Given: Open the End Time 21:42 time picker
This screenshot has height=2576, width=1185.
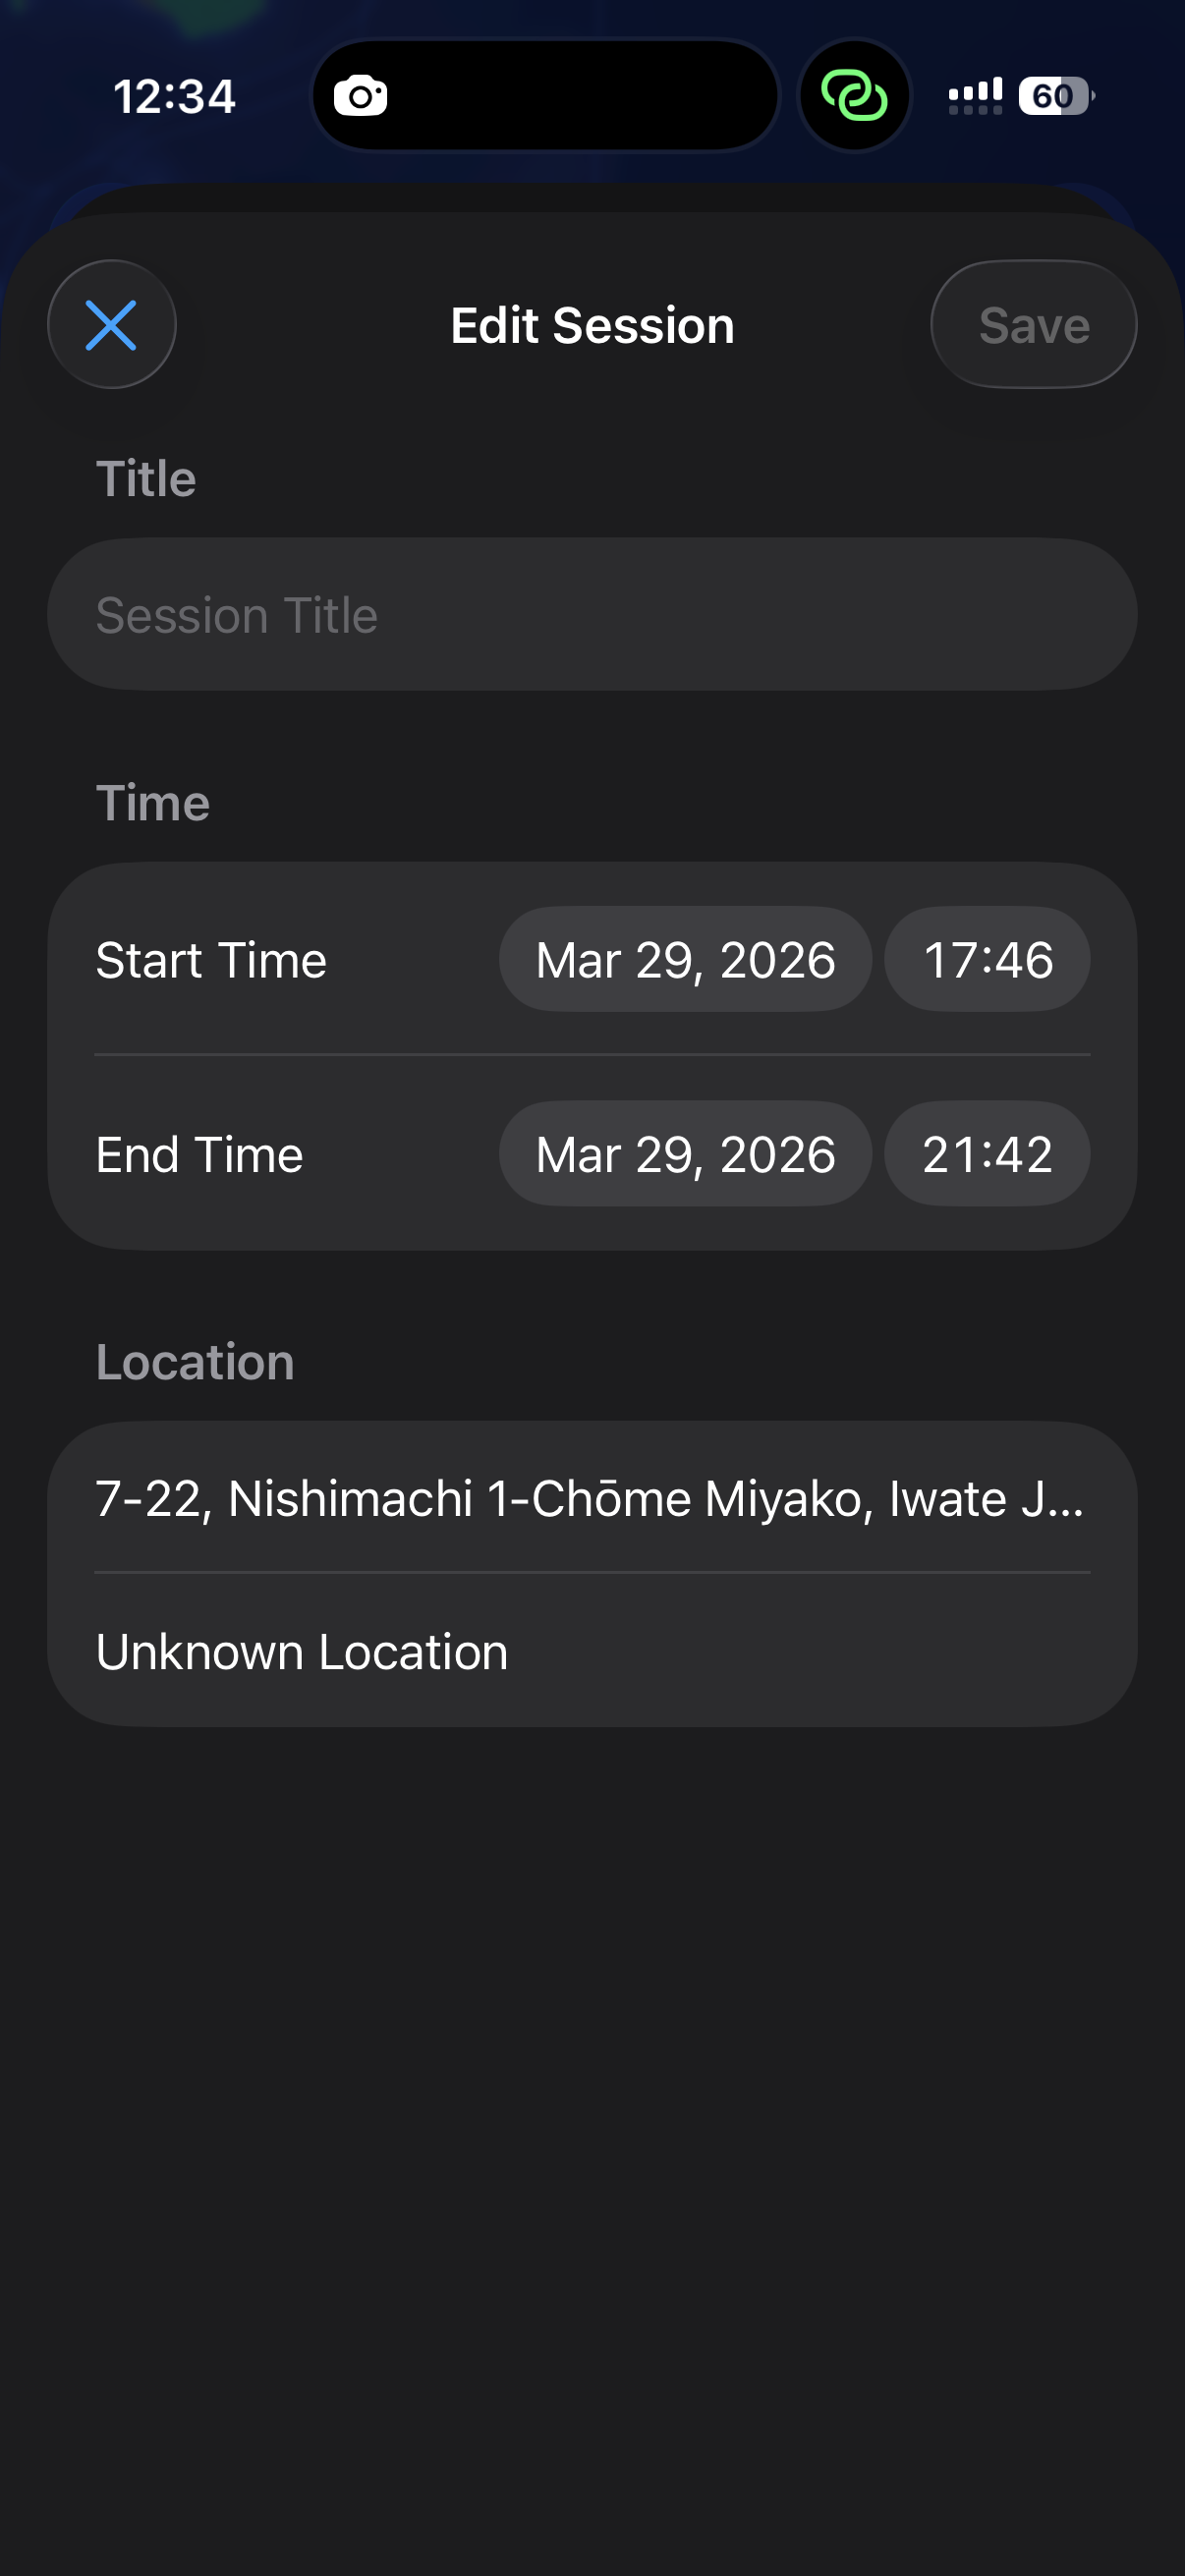Looking at the screenshot, I should click(987, 1154).
